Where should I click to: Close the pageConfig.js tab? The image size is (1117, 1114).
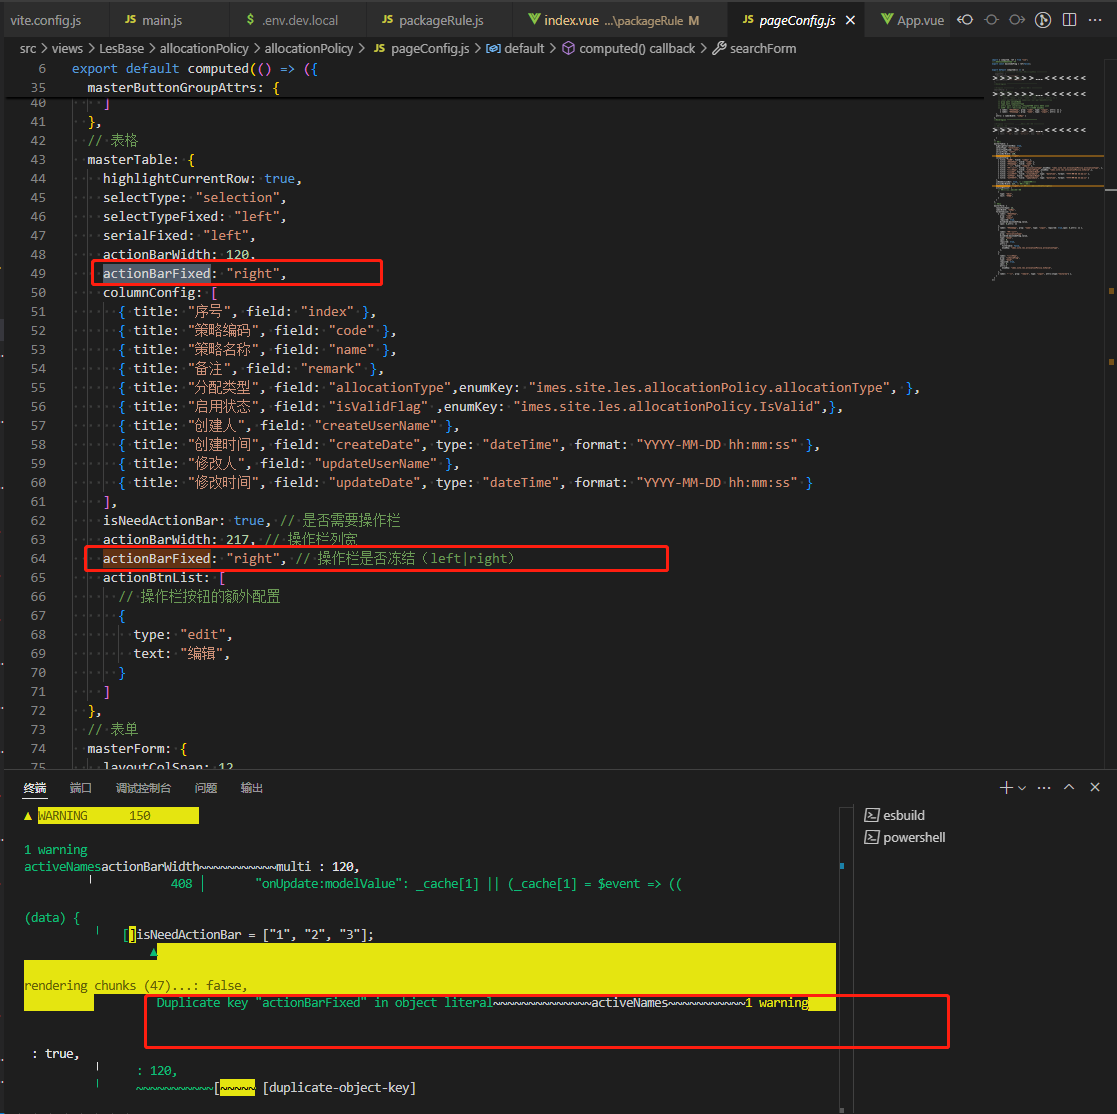pos(850,21)
